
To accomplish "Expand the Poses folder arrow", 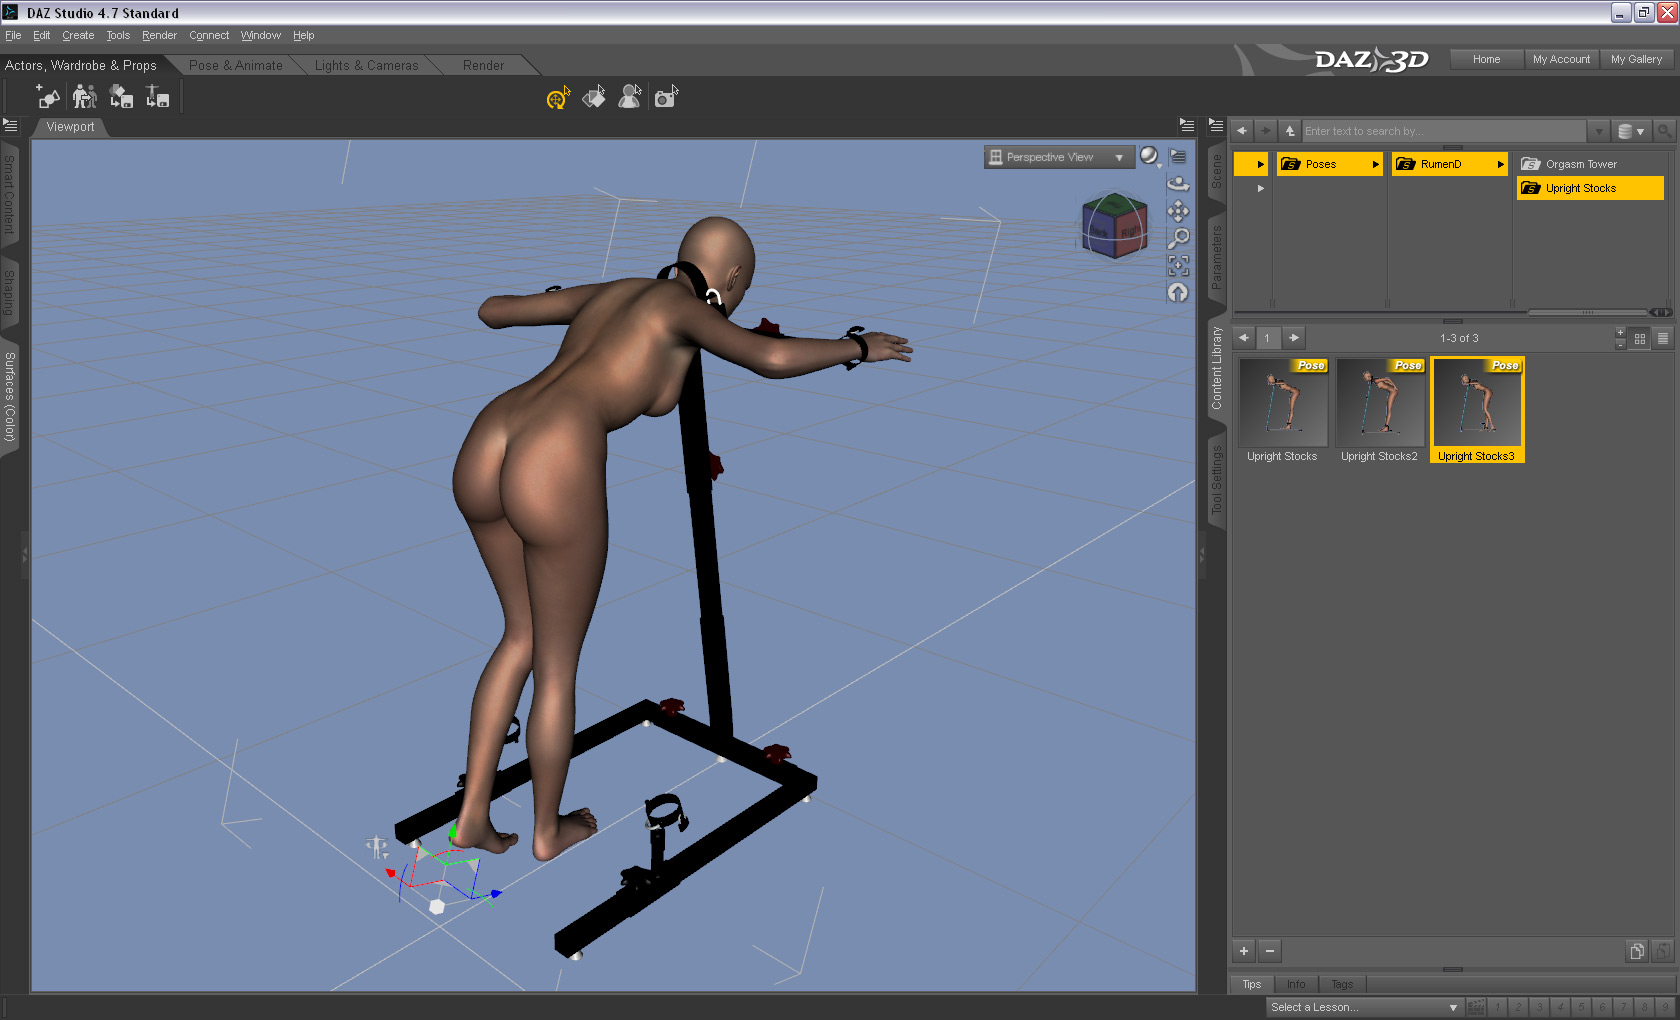I will click(1375, 164).
